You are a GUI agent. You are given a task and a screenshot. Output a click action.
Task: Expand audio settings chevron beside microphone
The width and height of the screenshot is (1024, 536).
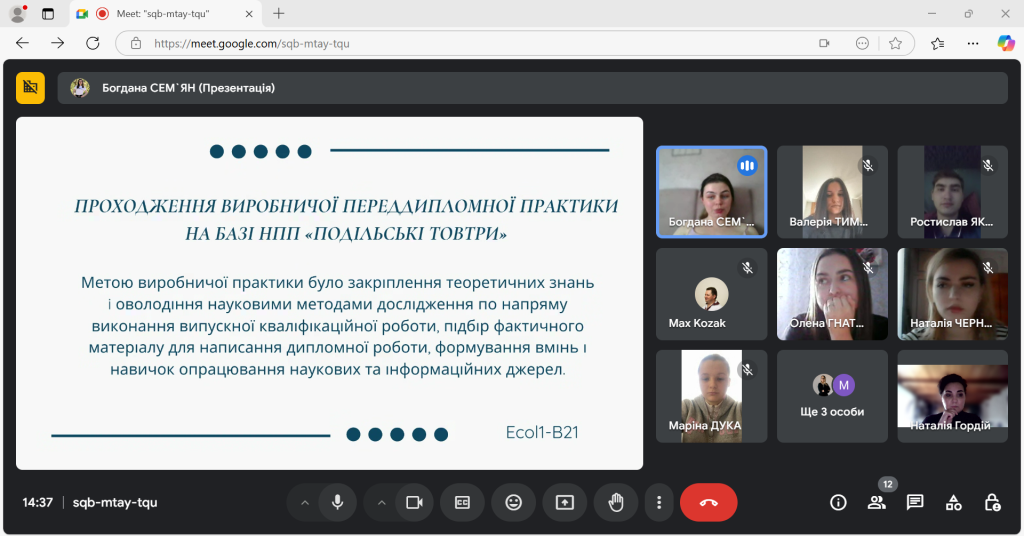click(x=305, y=502)
